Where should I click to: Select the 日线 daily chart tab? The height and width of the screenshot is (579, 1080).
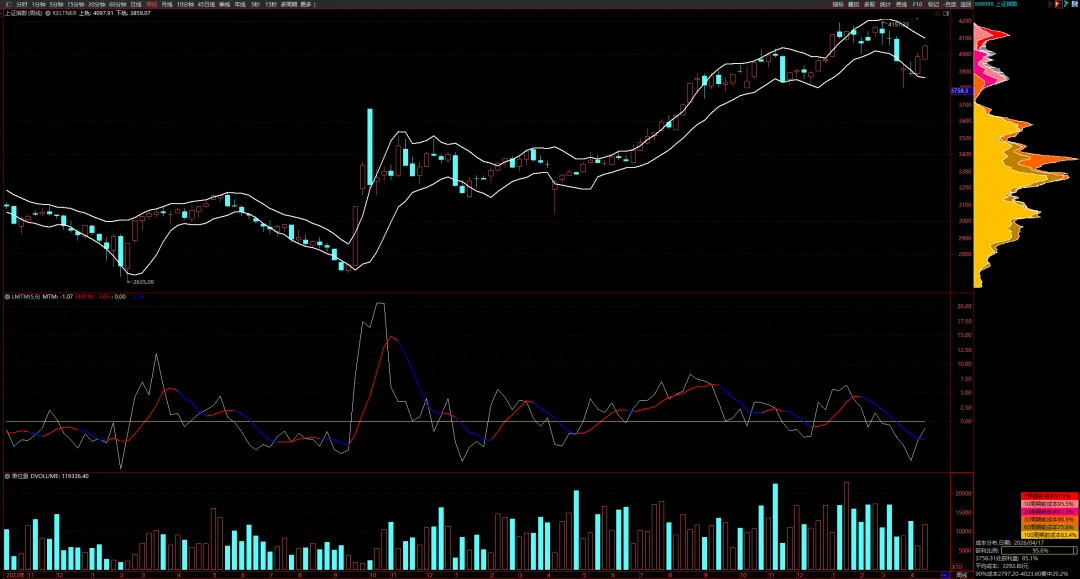tap(136, 4)
